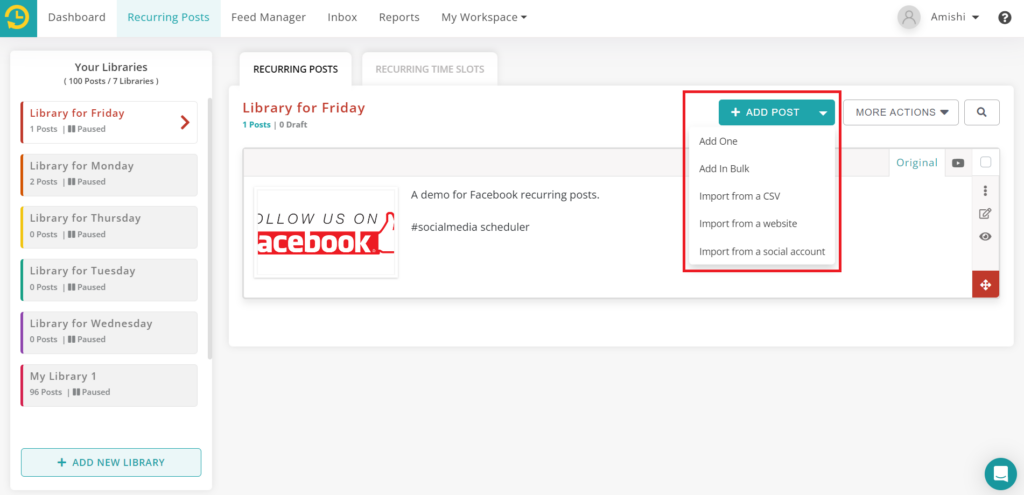The height and width of the screenshot is (495, 1024).
Task: Click the red move post handle
Action: (x=985, y=284)
